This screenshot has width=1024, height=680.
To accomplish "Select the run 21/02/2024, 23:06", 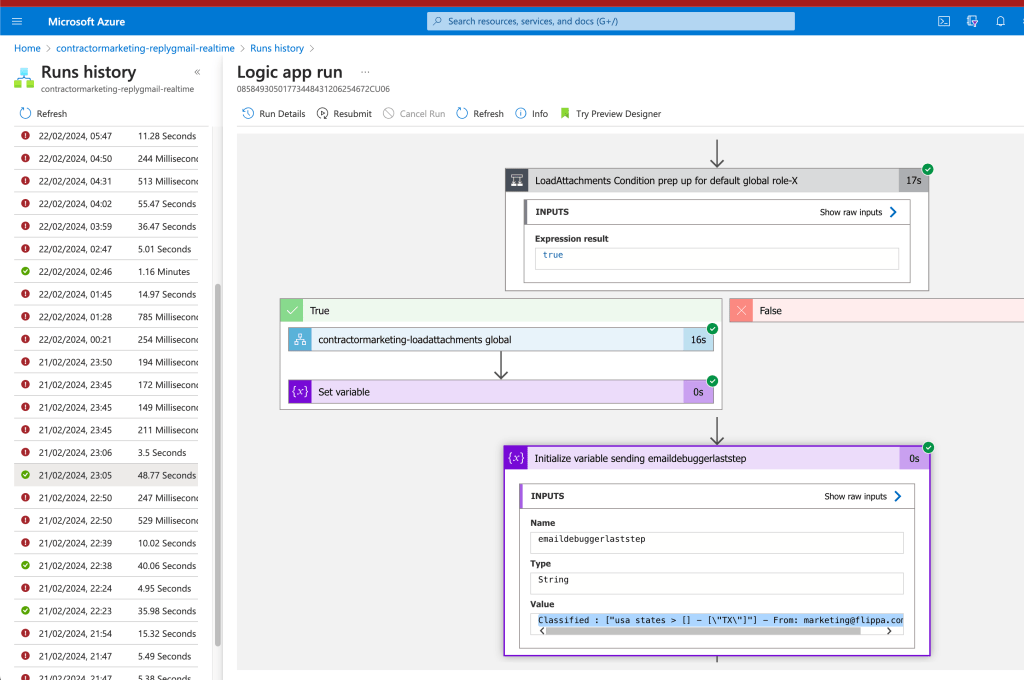I will click(106, 453).
